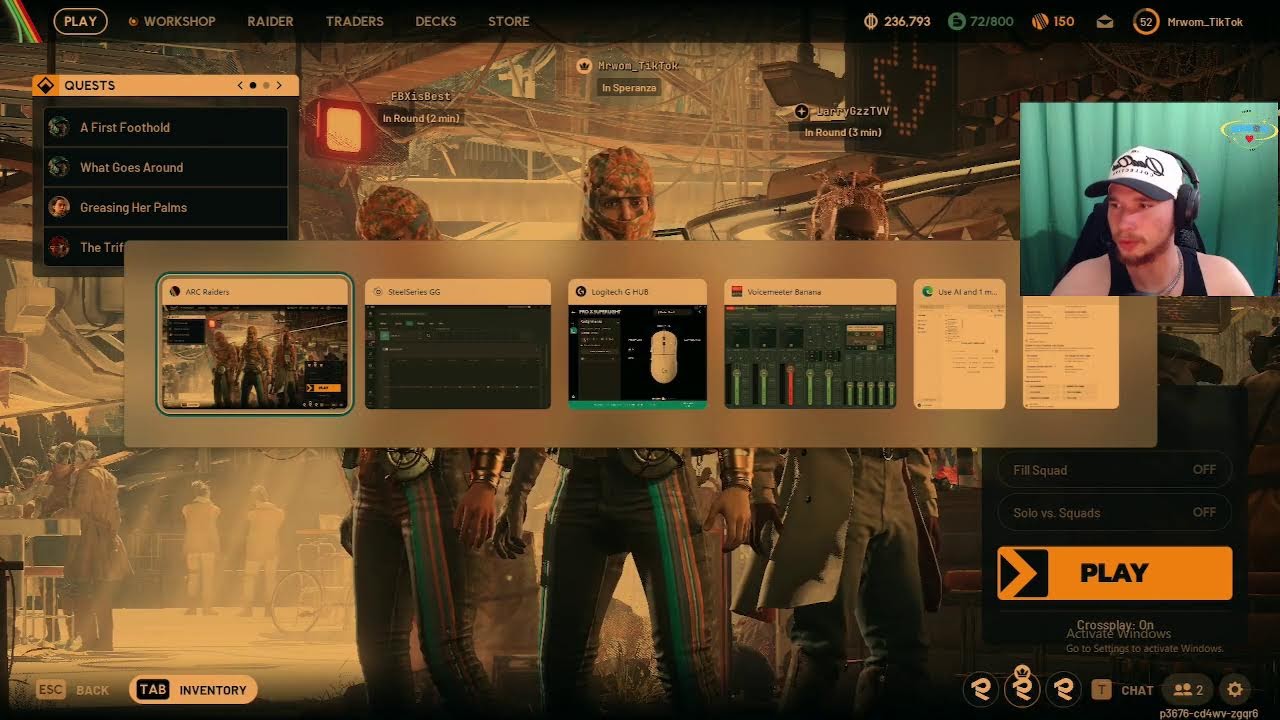This screenshot has width=1280, height=720.
Task: Open the 'What Goes Around' quest
Action: click(166, 167)
